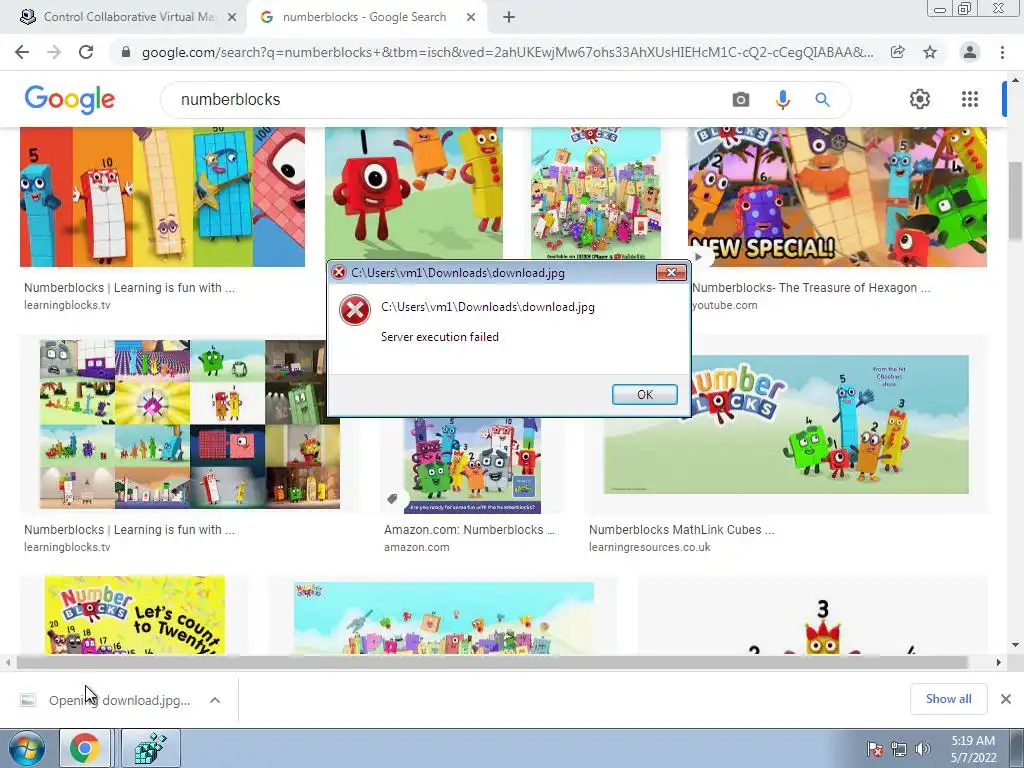Click the padlock site info icon
The width and height of the screenshot is (1024, 768).
126,52
